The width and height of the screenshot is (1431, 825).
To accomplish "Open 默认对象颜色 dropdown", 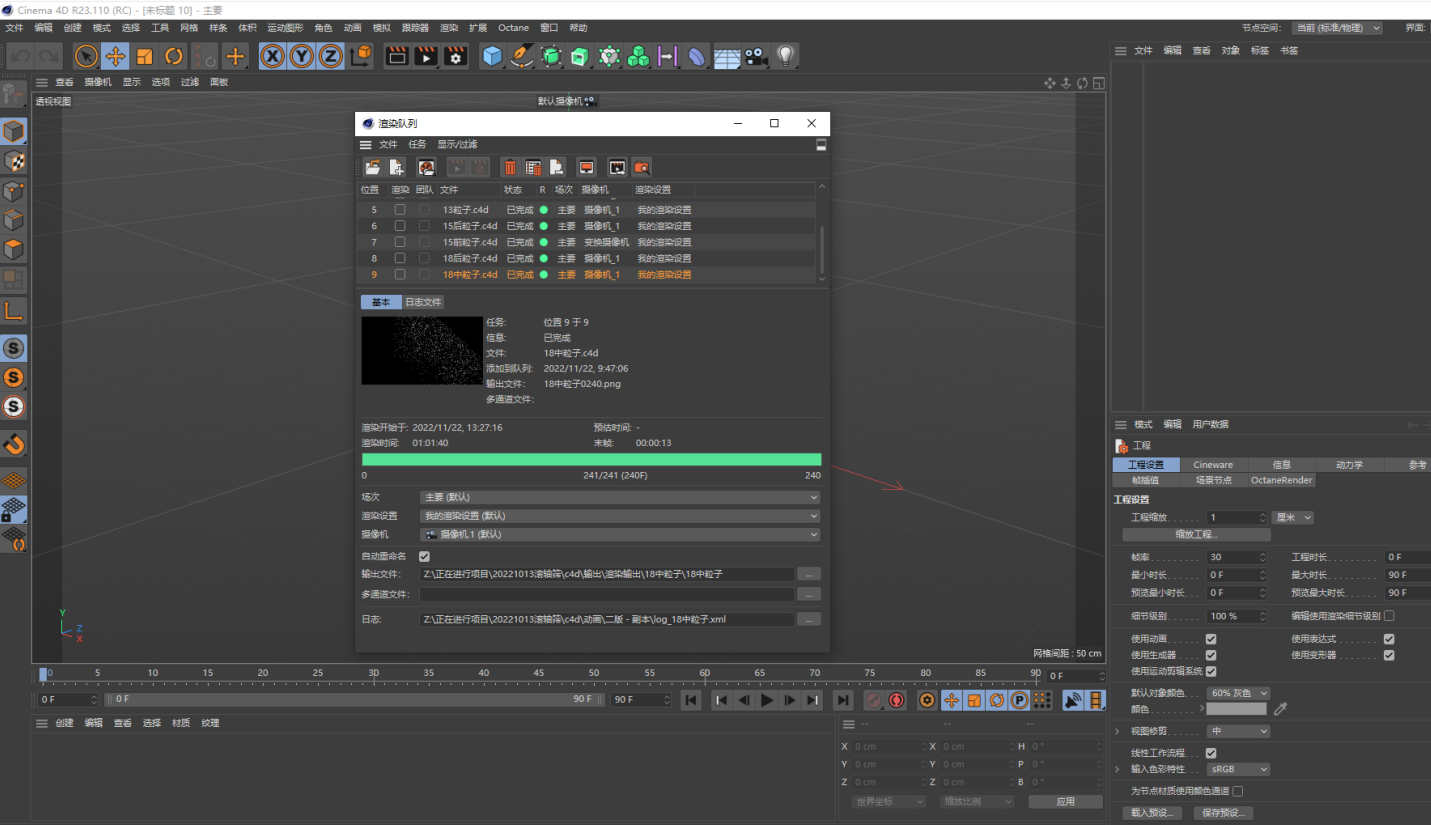I will point(1238,693).
